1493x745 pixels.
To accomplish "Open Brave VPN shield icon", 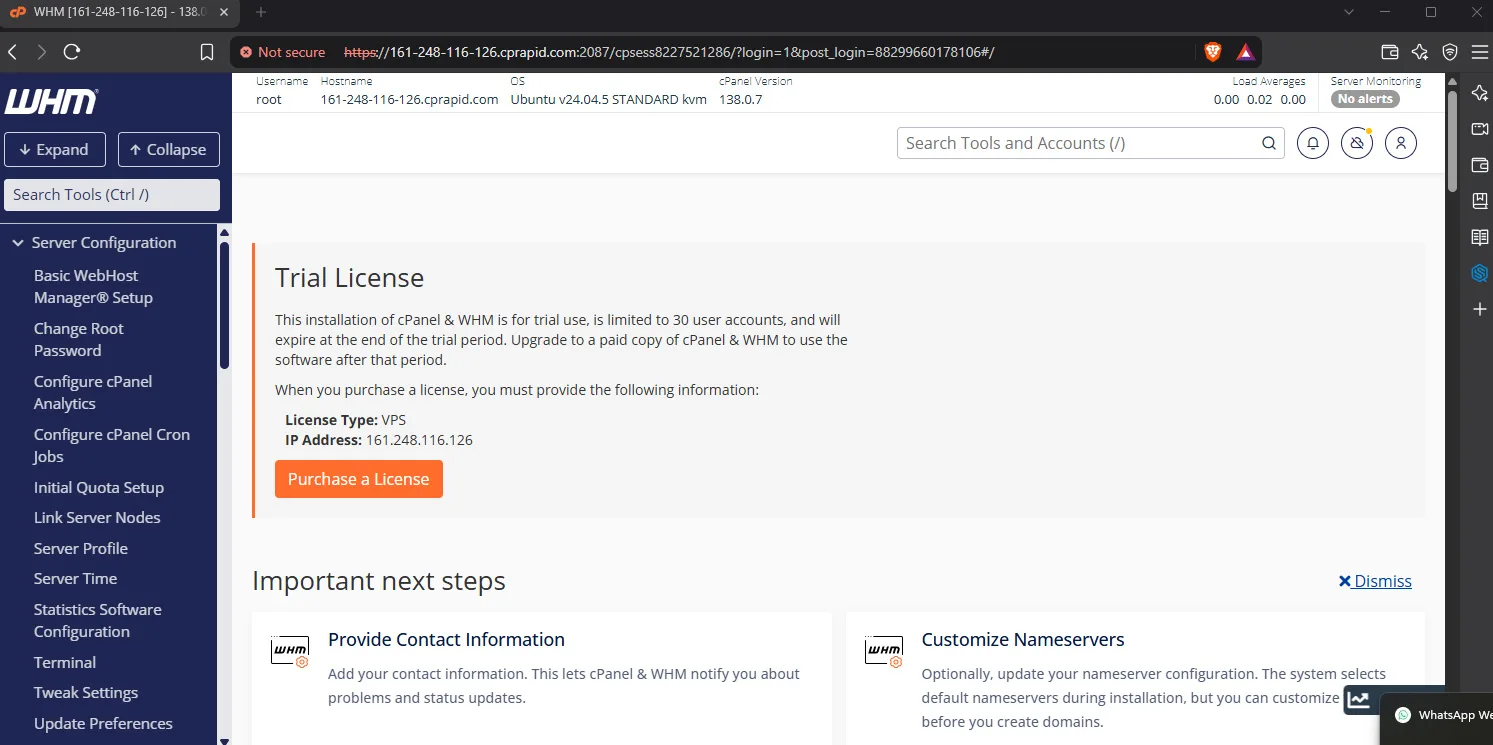I will [1450, 52].
